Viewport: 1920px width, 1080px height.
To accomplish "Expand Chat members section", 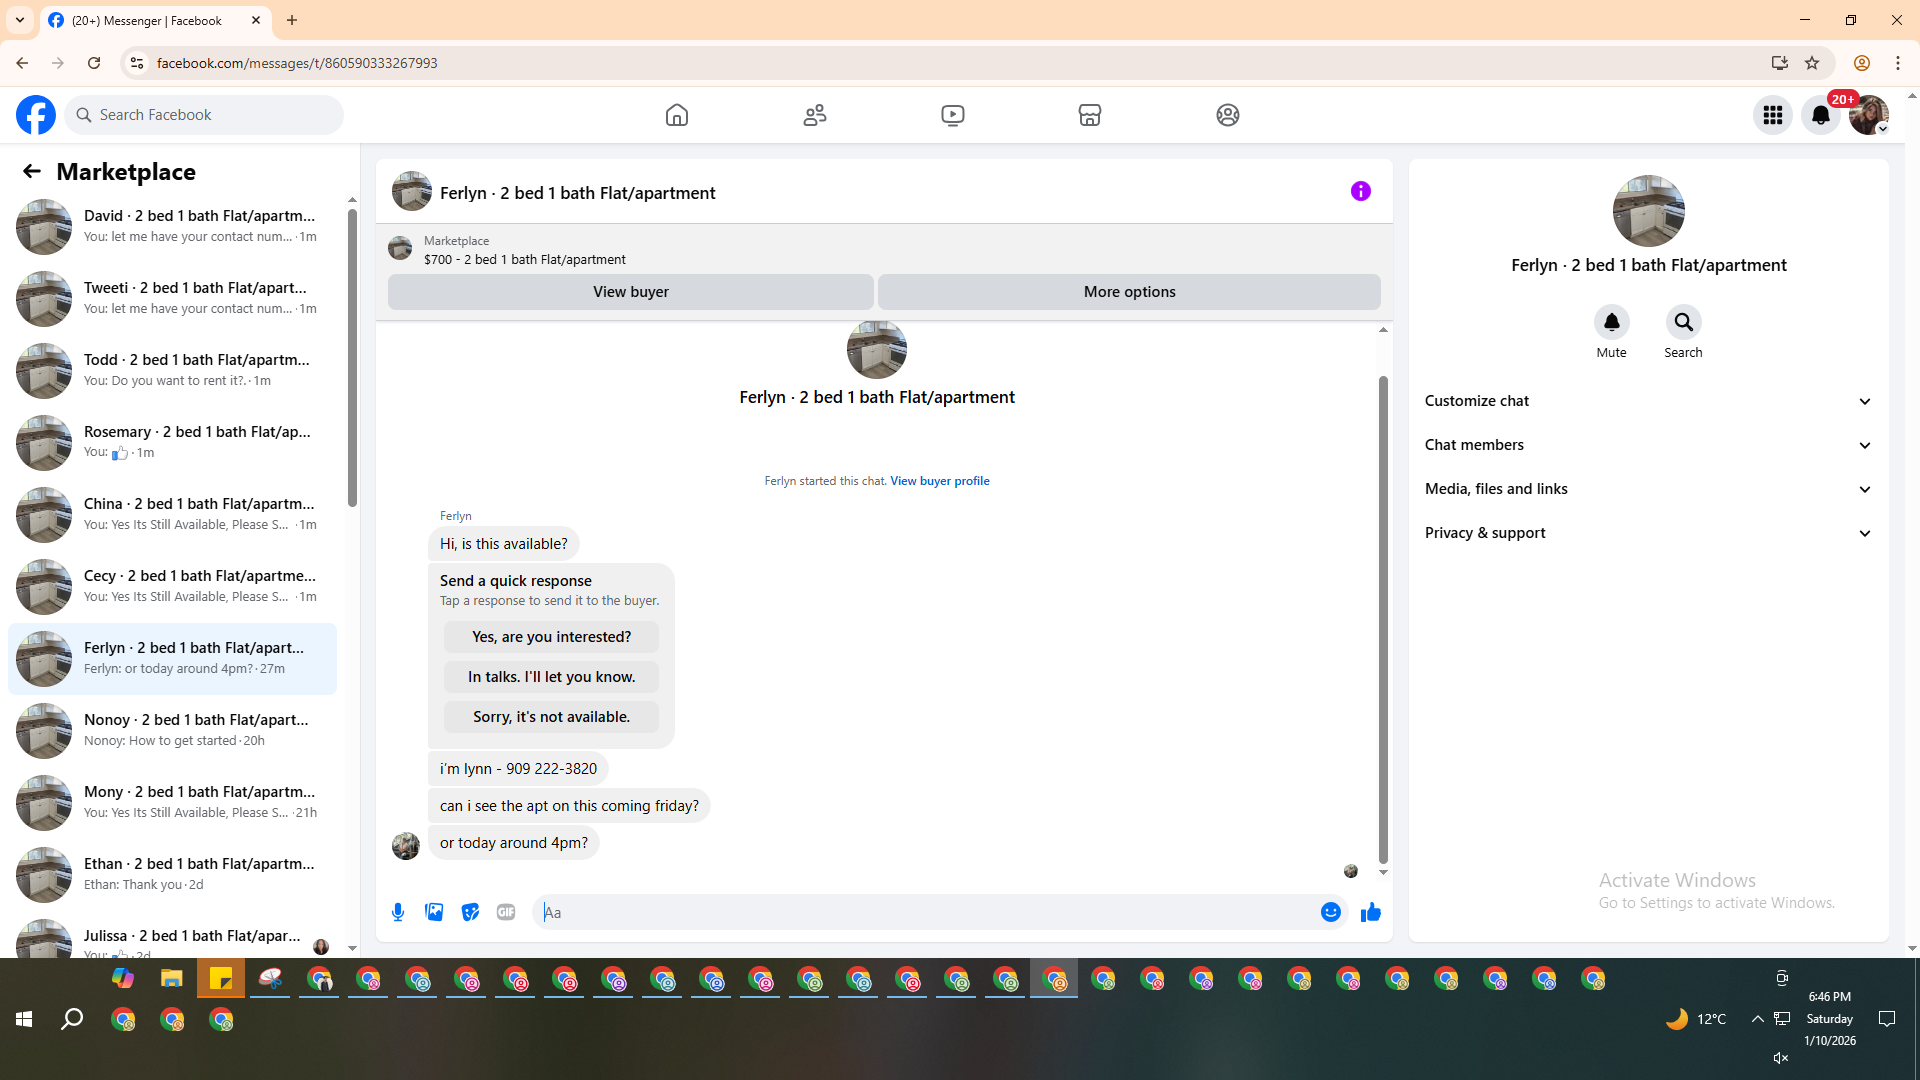I will click(x=1647, y=445).
